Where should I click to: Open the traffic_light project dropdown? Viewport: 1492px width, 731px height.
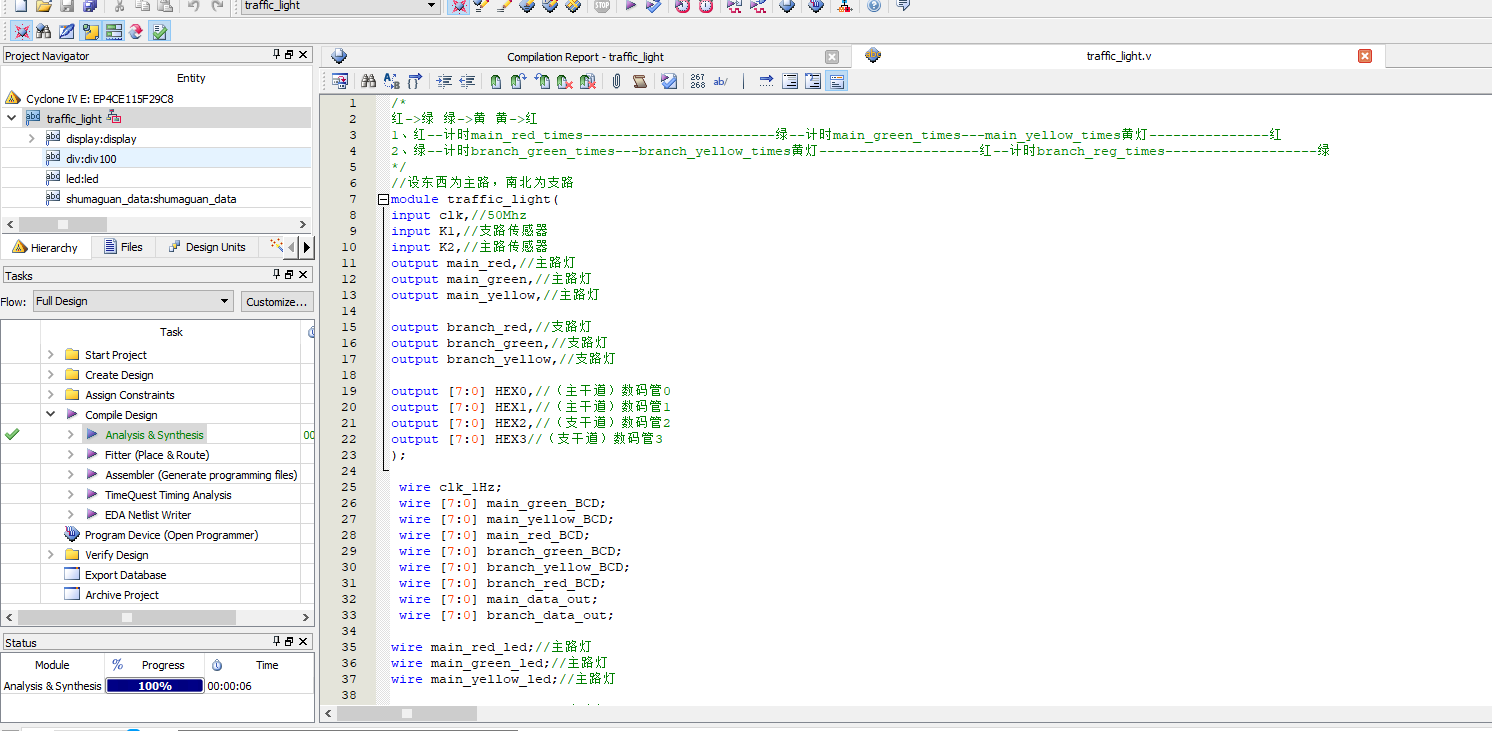click(432, 6)
